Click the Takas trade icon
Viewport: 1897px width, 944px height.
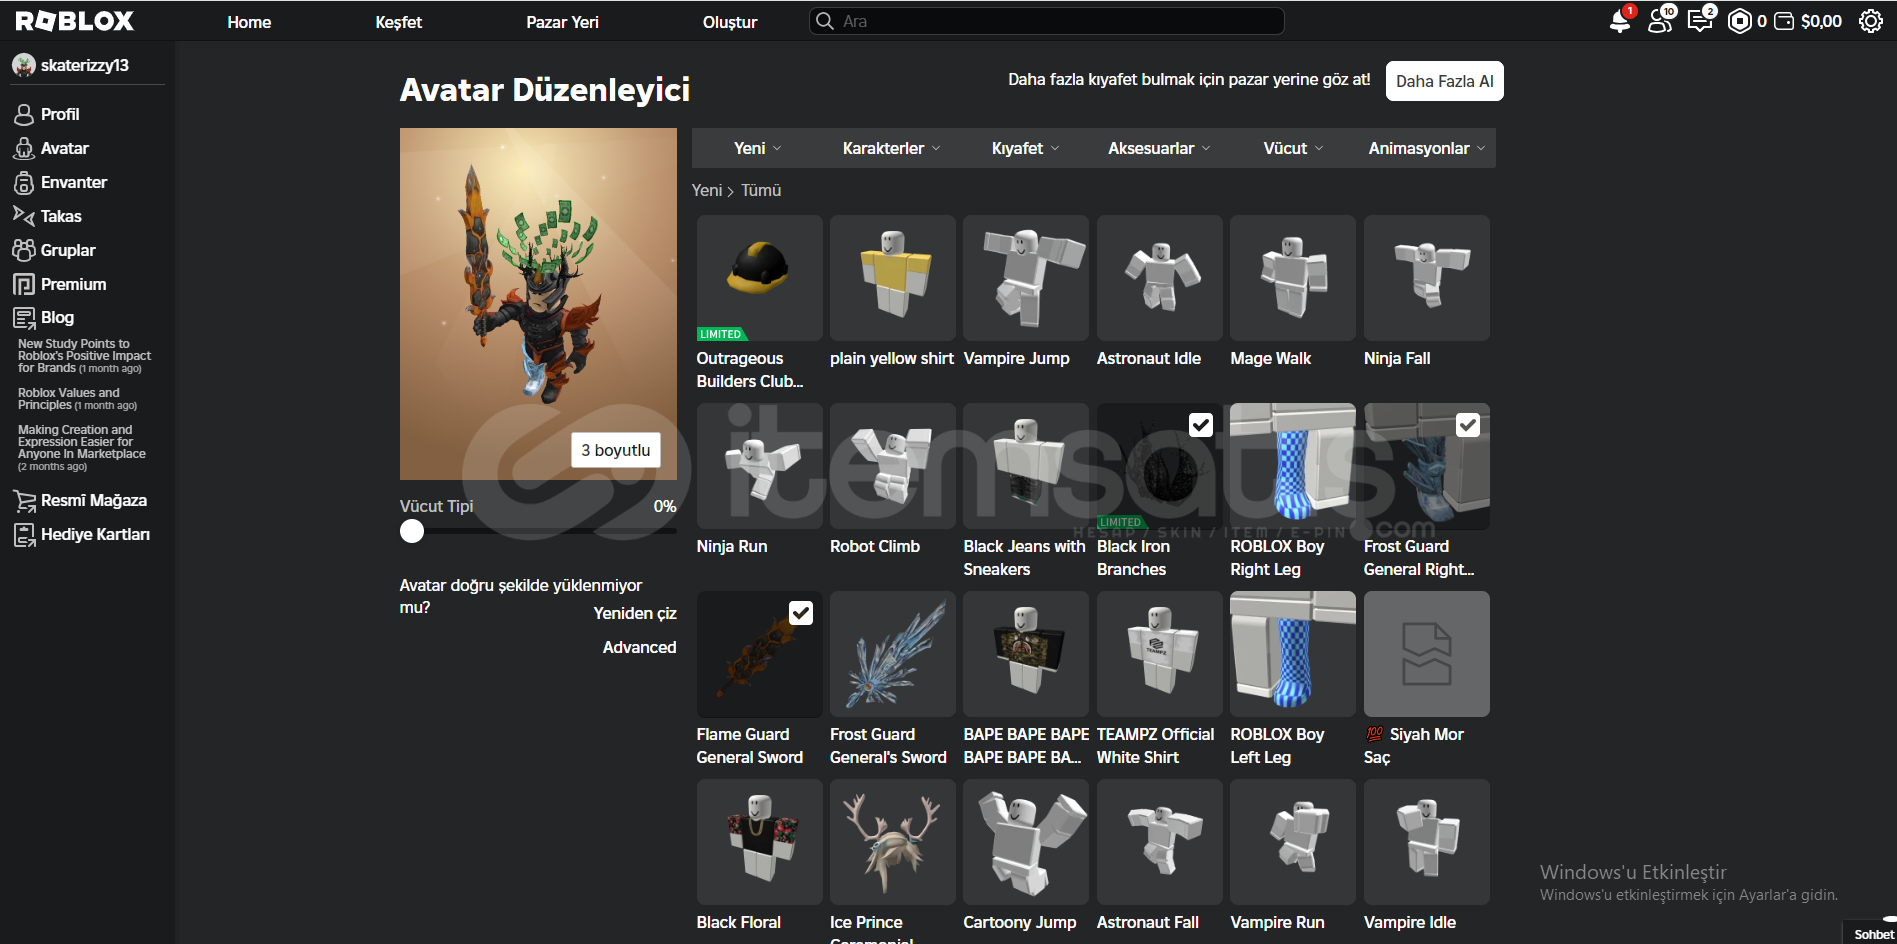pos(23,216)
